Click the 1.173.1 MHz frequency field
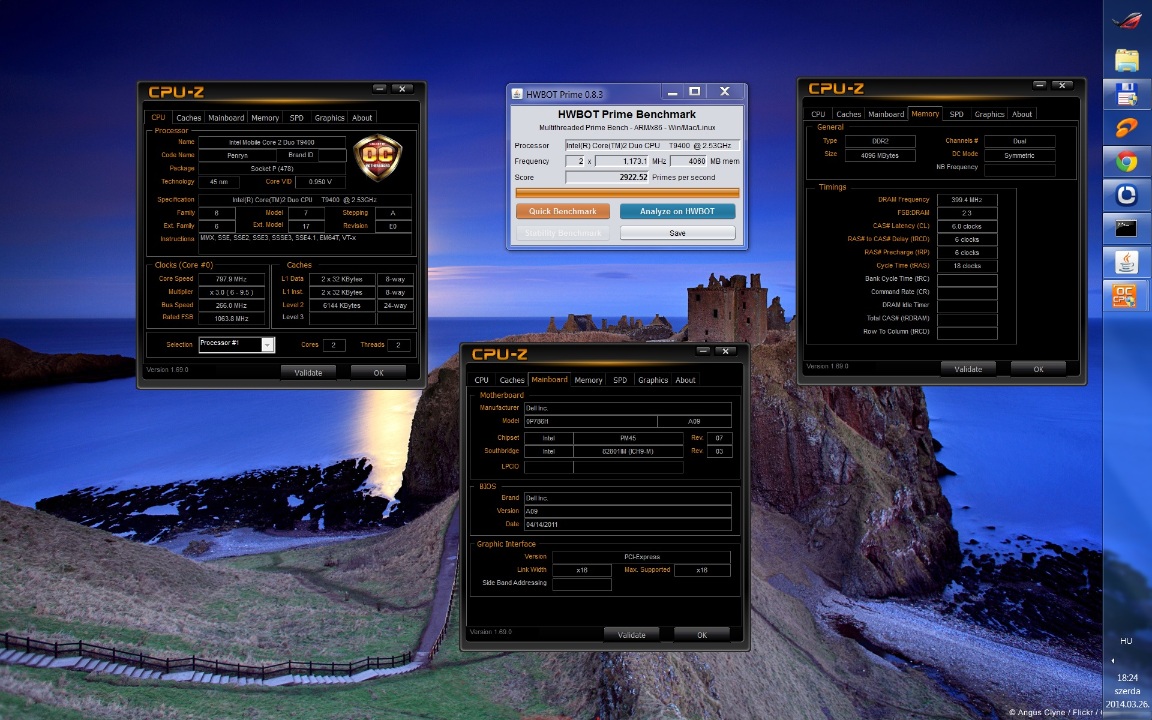The height and width of the screenshot is (720, 1152). pyautogui.click(x=622, y=161)
